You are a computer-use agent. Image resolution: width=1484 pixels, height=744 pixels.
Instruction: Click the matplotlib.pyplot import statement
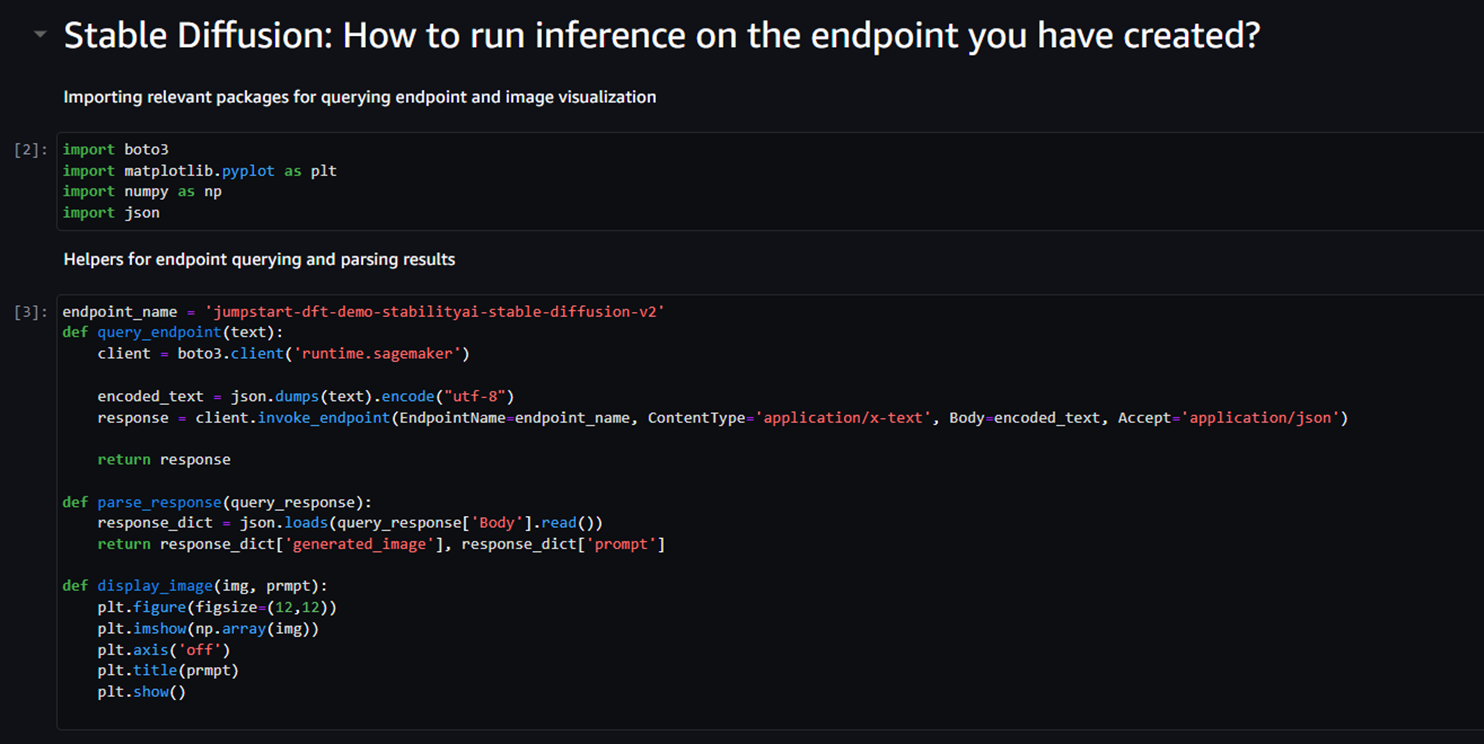coord(197,170)
